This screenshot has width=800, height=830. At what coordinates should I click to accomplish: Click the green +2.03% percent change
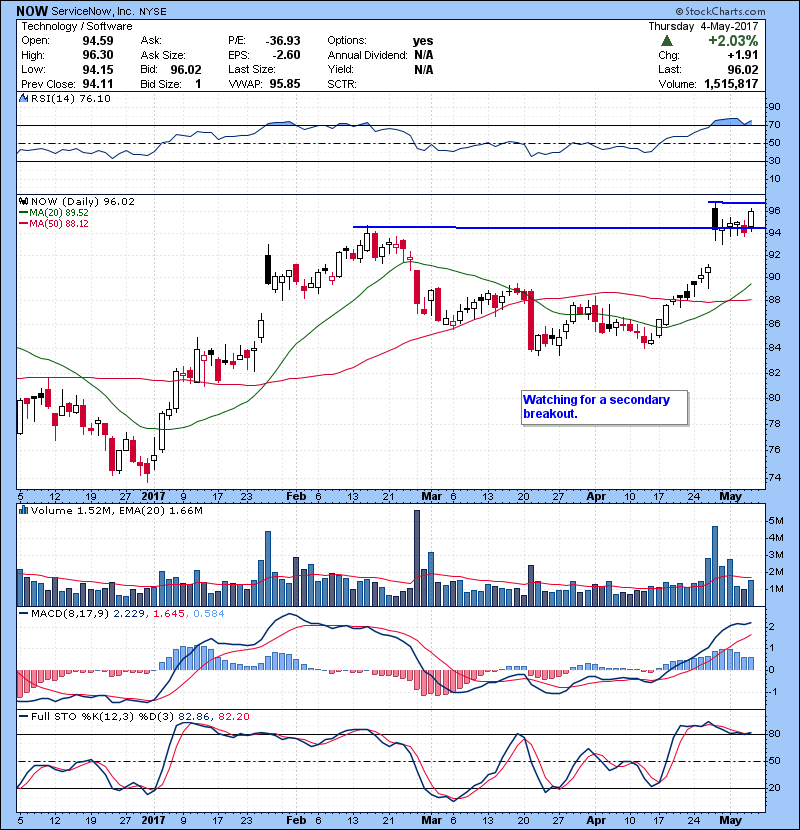pyautogui.click(x=733, y=41)
